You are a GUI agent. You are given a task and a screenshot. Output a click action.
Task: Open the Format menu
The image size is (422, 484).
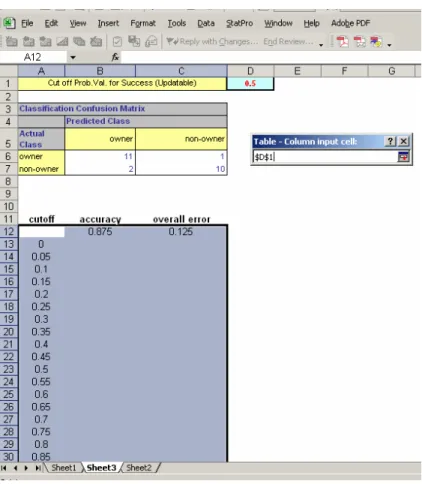click(x=143, y=23)
